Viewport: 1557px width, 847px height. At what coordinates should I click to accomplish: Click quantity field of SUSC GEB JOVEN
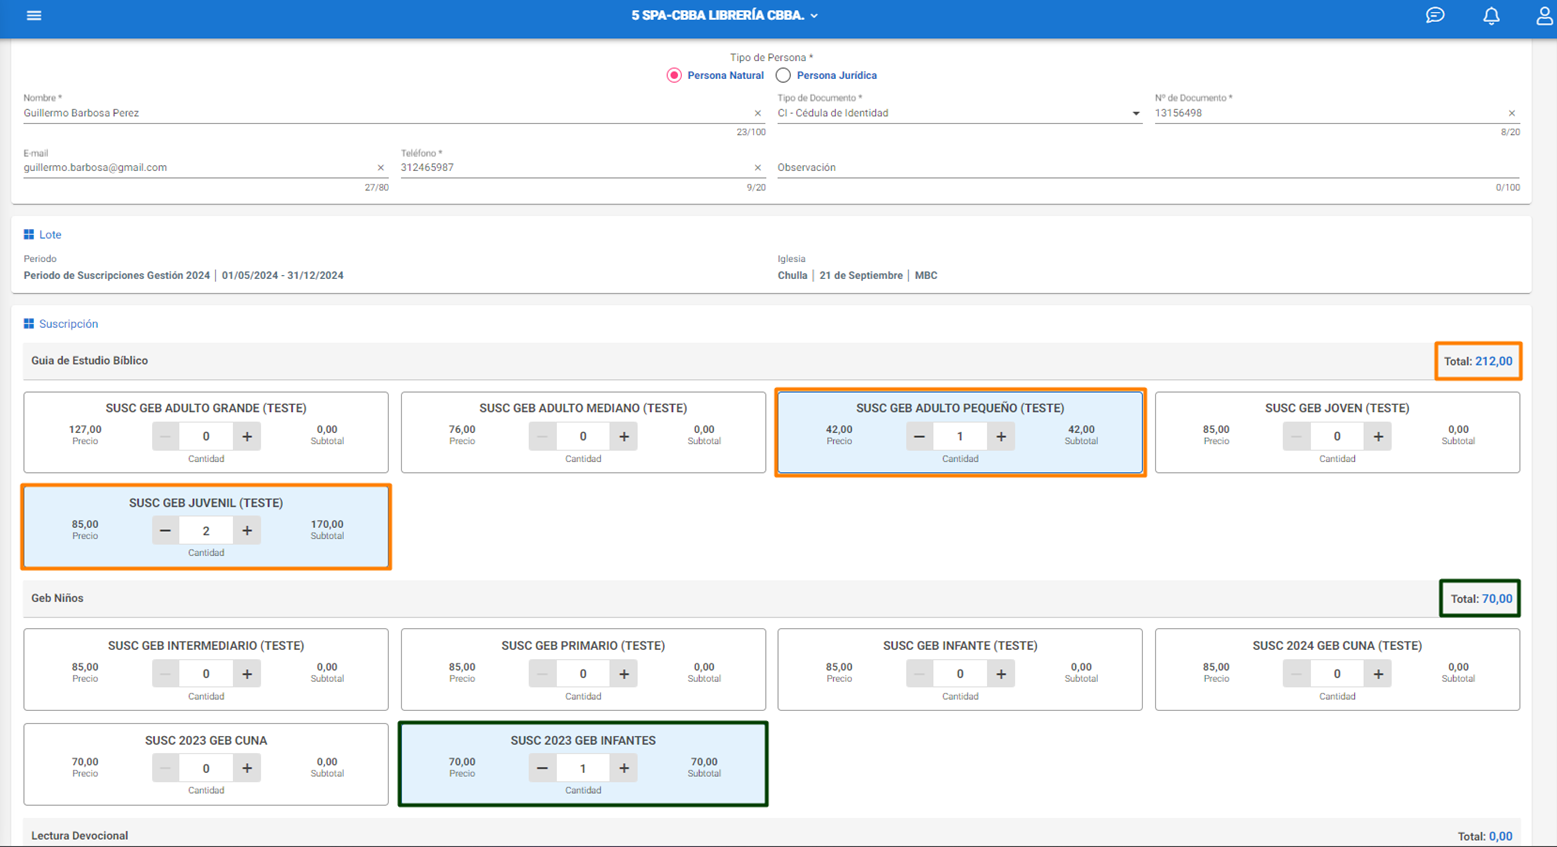1337,436
